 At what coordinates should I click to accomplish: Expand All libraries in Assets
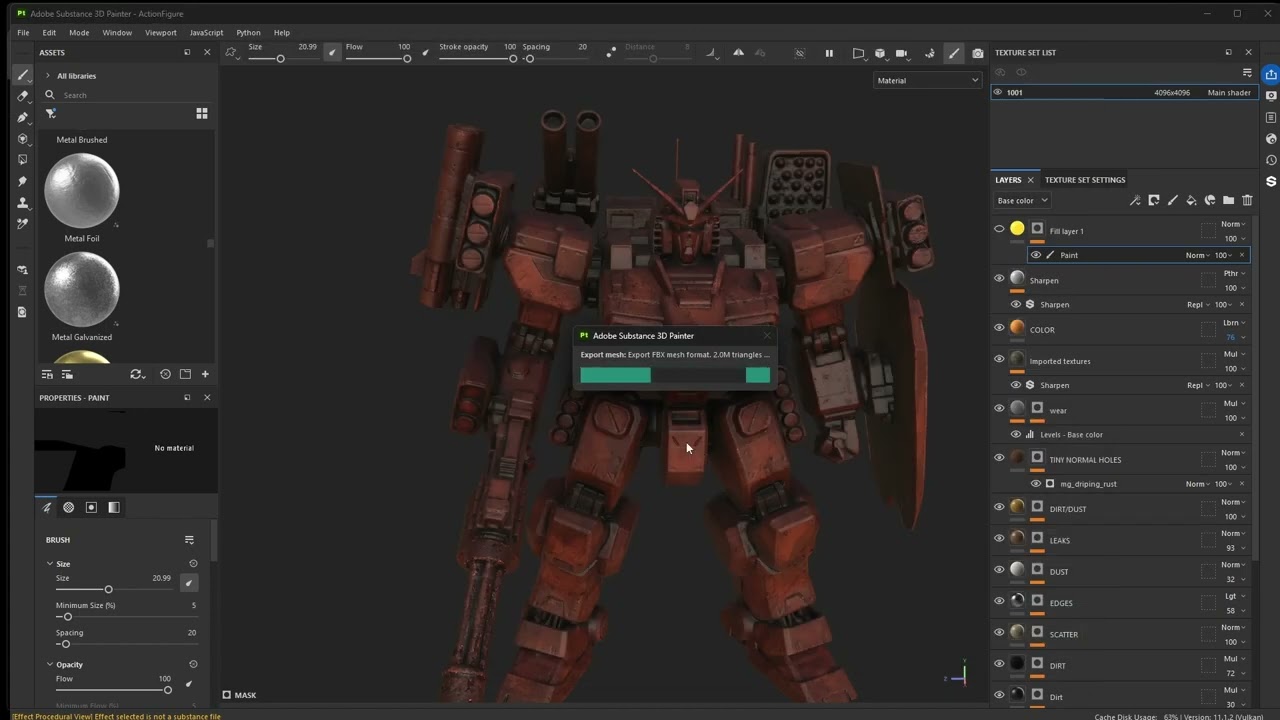point(47,76)
